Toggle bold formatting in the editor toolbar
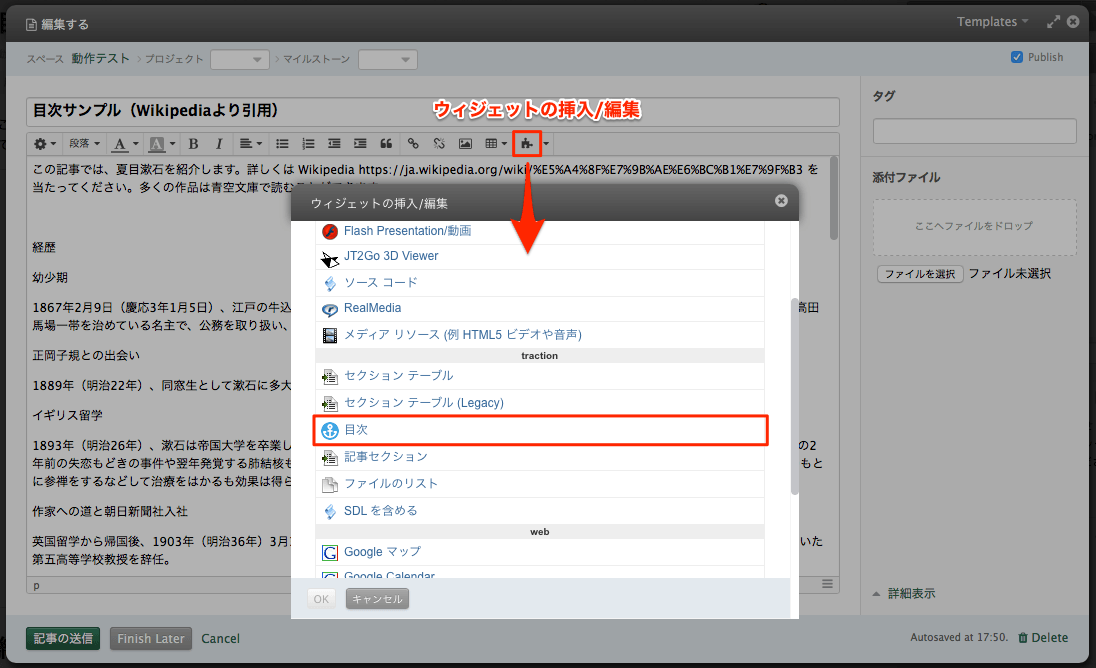Viewport: 1096px width, 668px height. pos(194,144)
